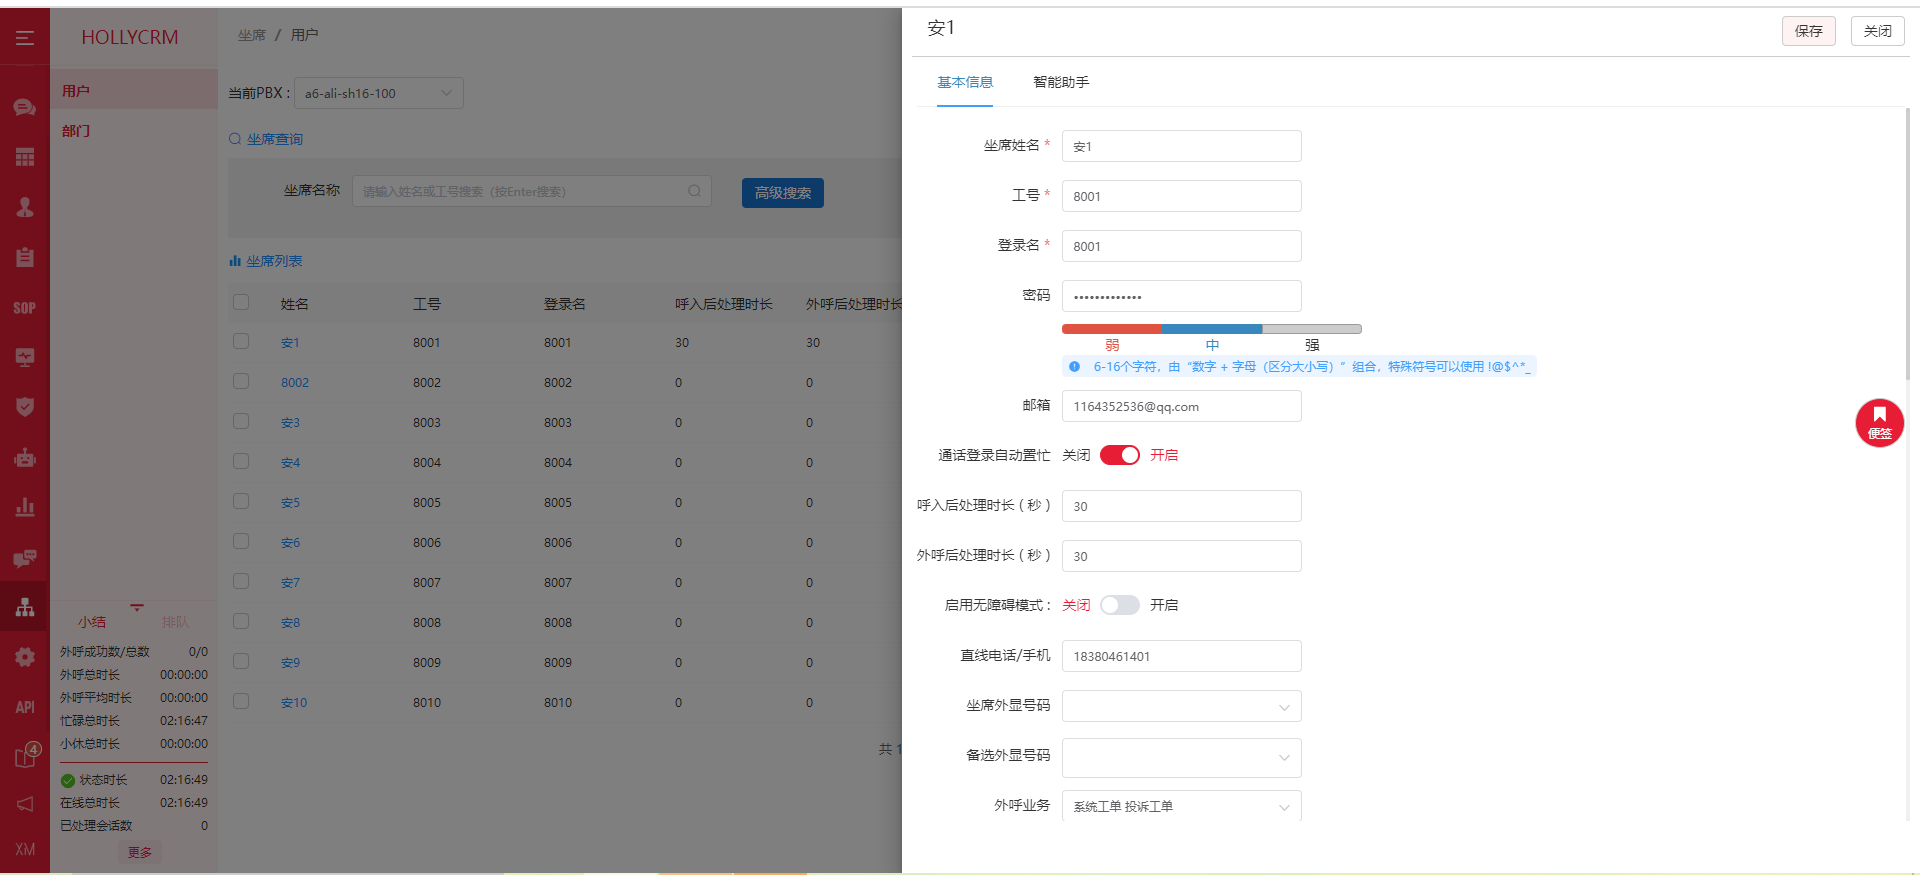Open the bar chart statistics icon
The image size is (1920, 875).
25,508
